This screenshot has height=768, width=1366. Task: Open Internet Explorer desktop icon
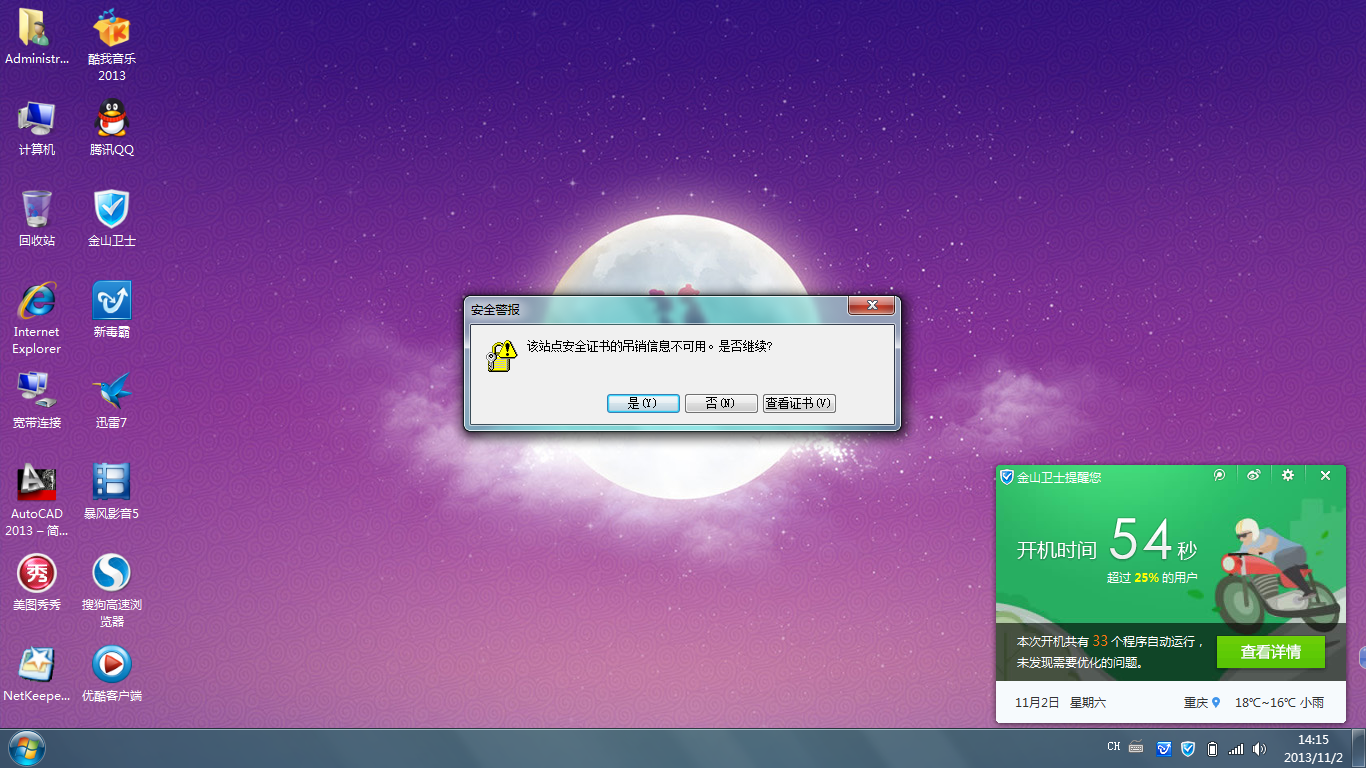click(36, 300)
